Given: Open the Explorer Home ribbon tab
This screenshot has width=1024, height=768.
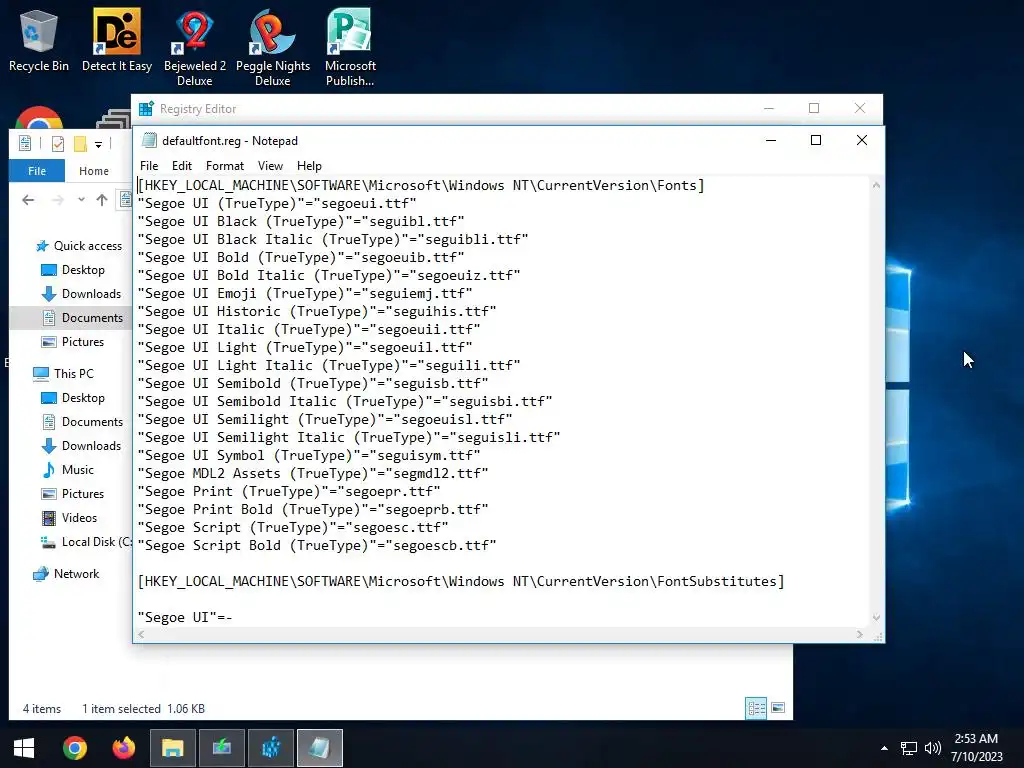Looking at the screenshot, I should [93, 170].
